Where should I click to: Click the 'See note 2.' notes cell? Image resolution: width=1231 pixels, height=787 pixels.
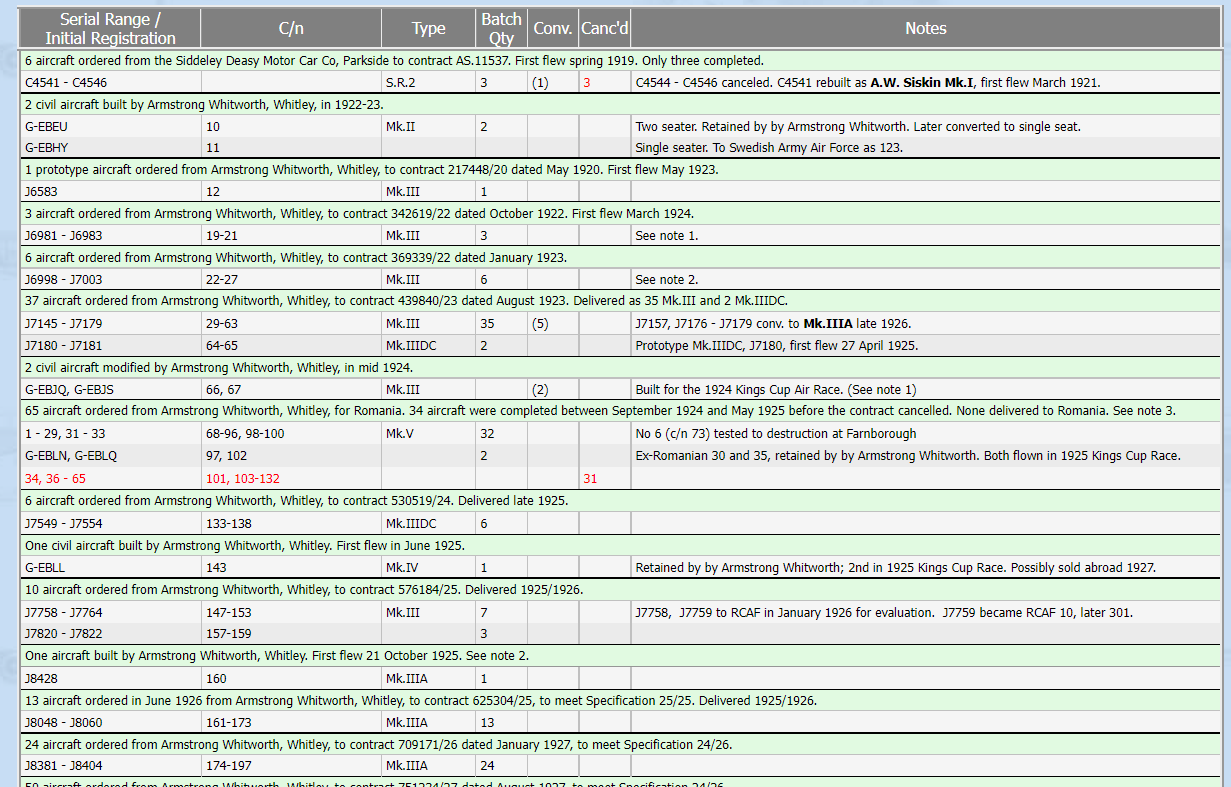[x=926, y=280]
